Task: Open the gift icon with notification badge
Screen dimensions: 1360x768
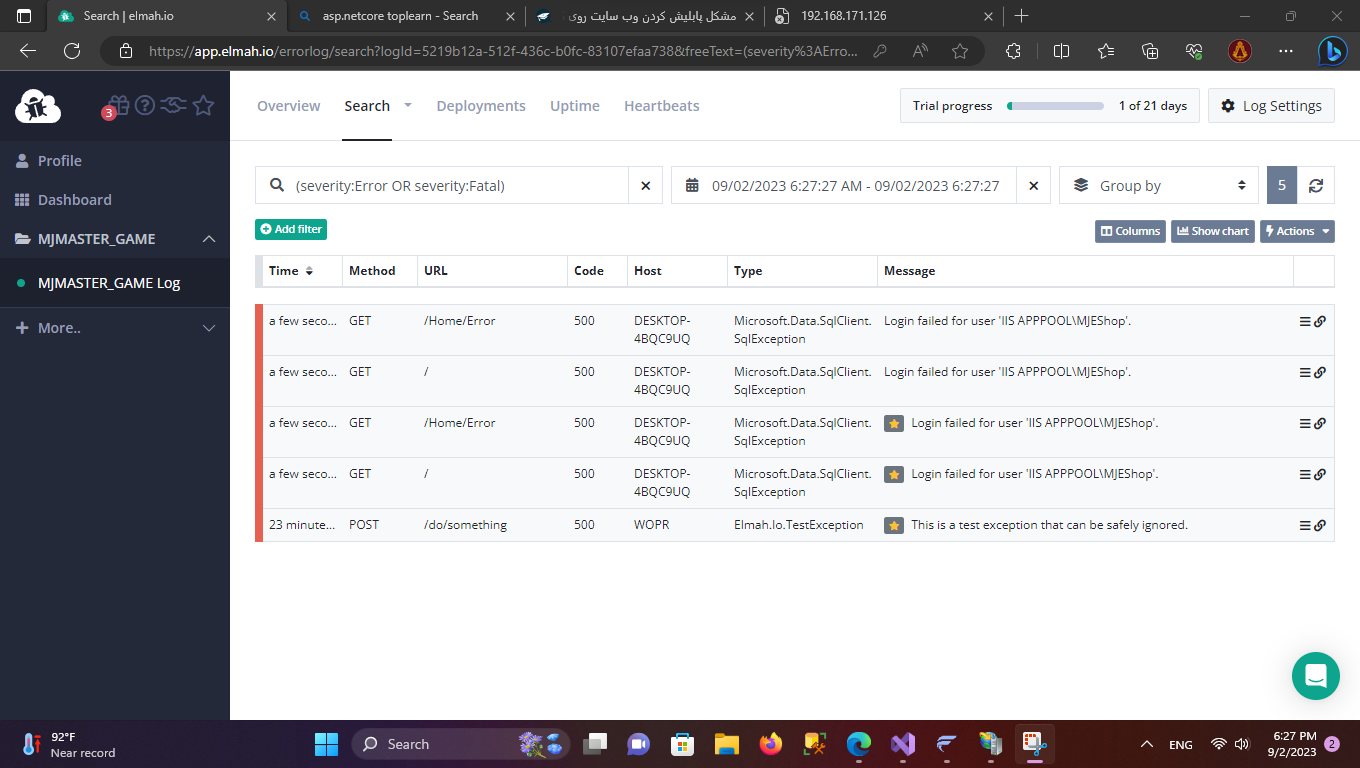Action: click(117, 105)
